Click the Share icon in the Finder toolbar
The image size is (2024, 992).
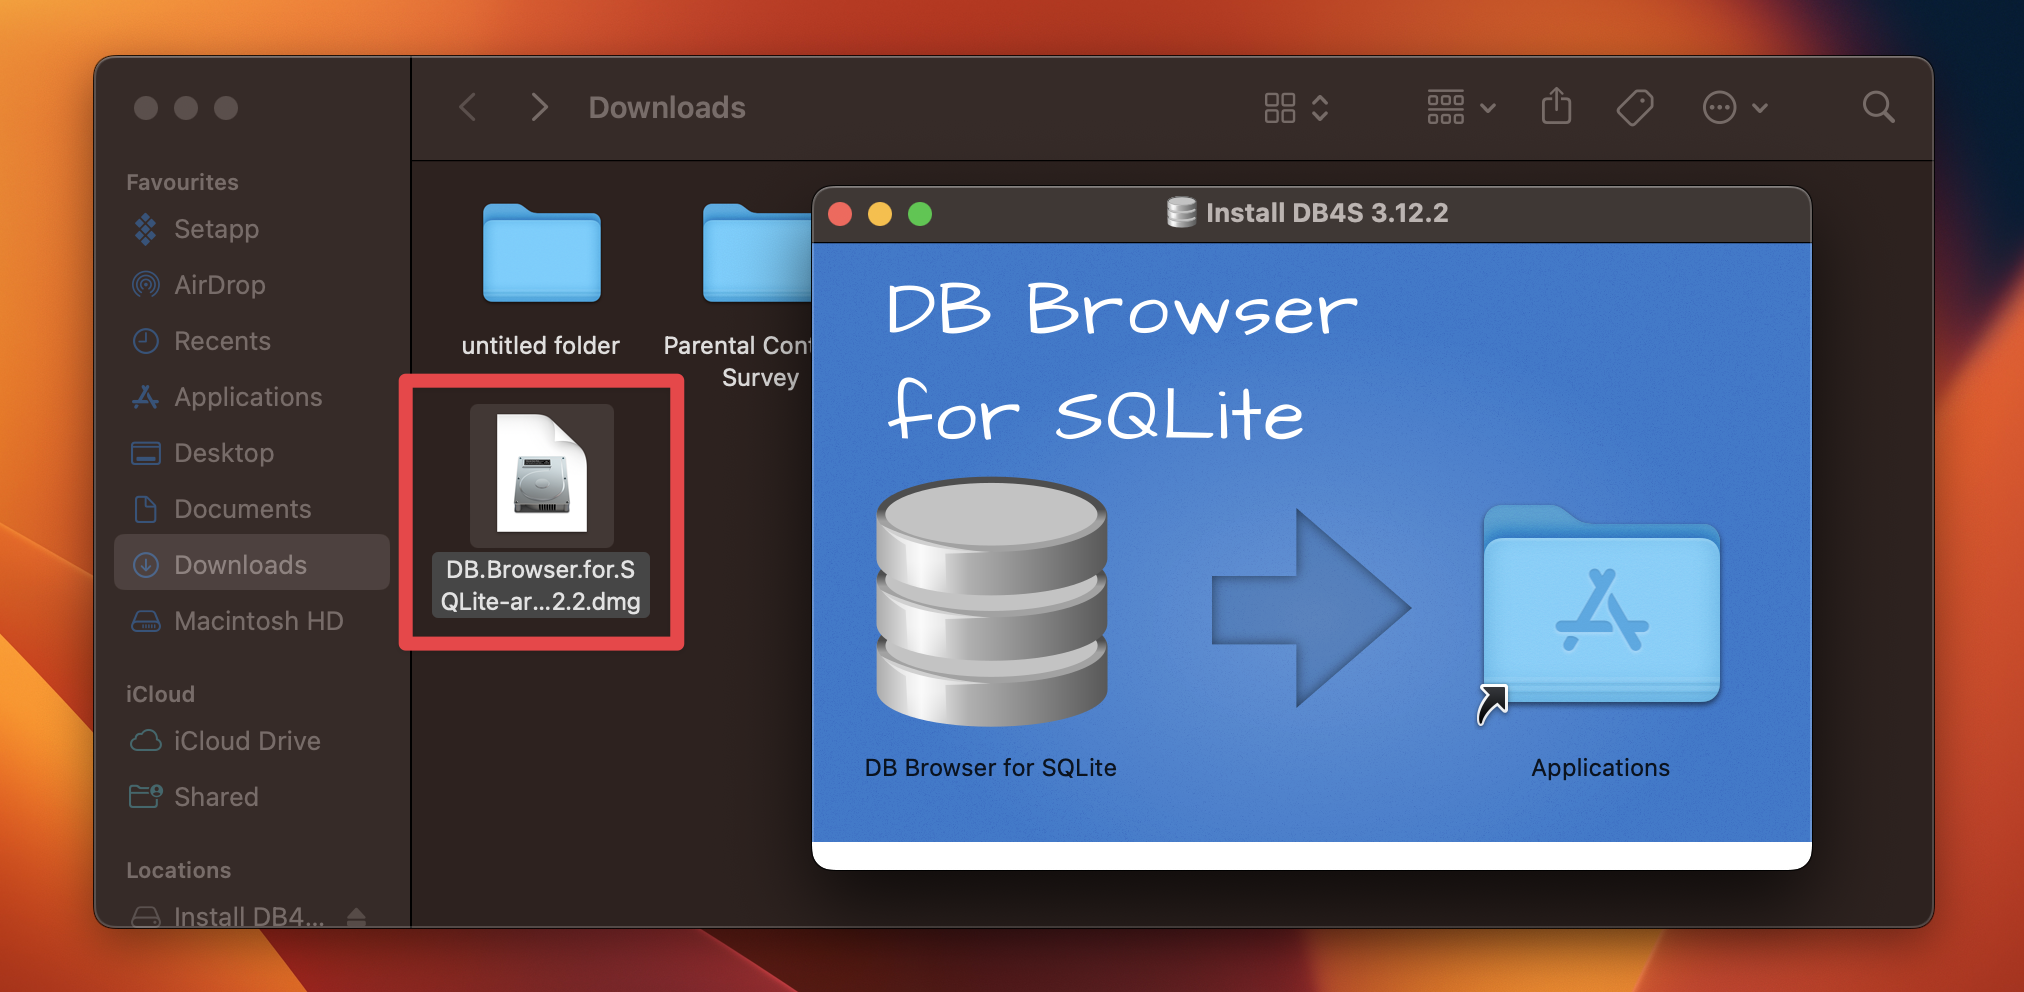pos(1555,107)
